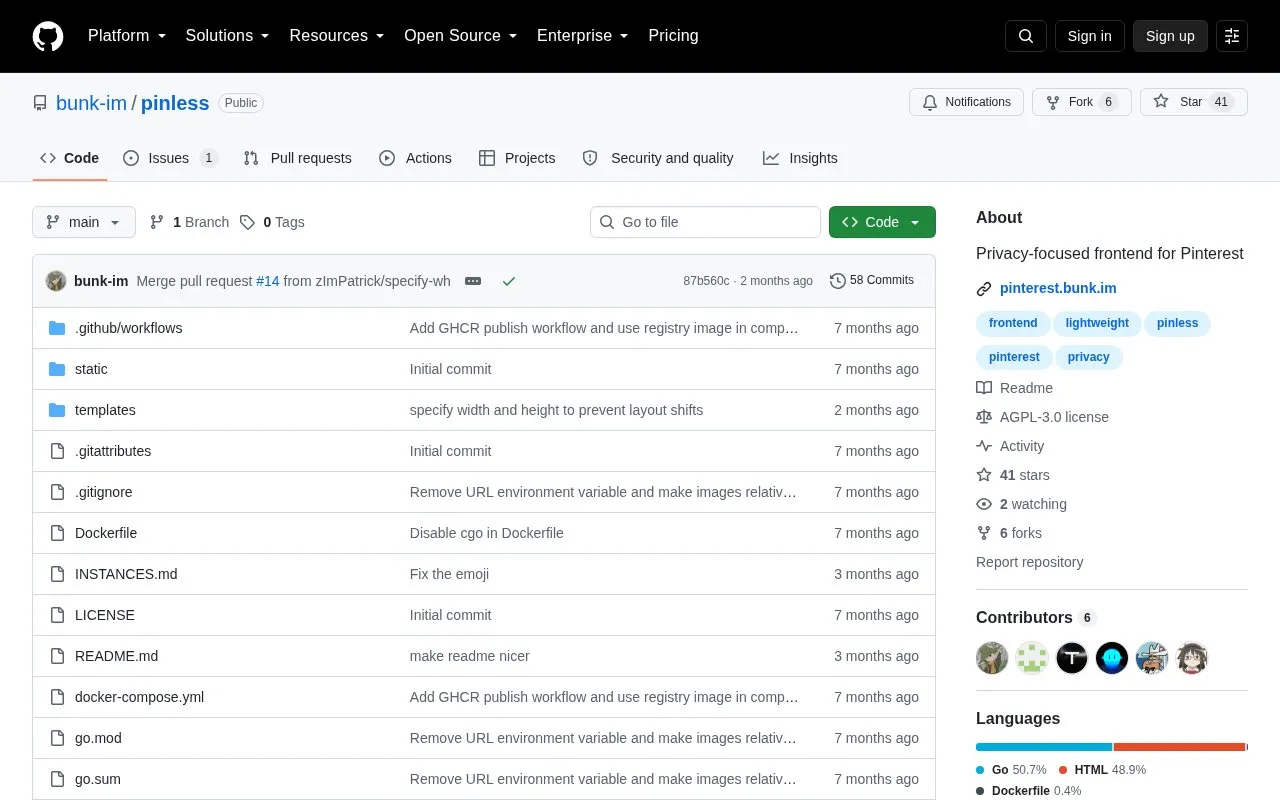The height and width of the screenshot is (800, 1280).
Task: View the 1 Branch list
Action: coord(190,222)
